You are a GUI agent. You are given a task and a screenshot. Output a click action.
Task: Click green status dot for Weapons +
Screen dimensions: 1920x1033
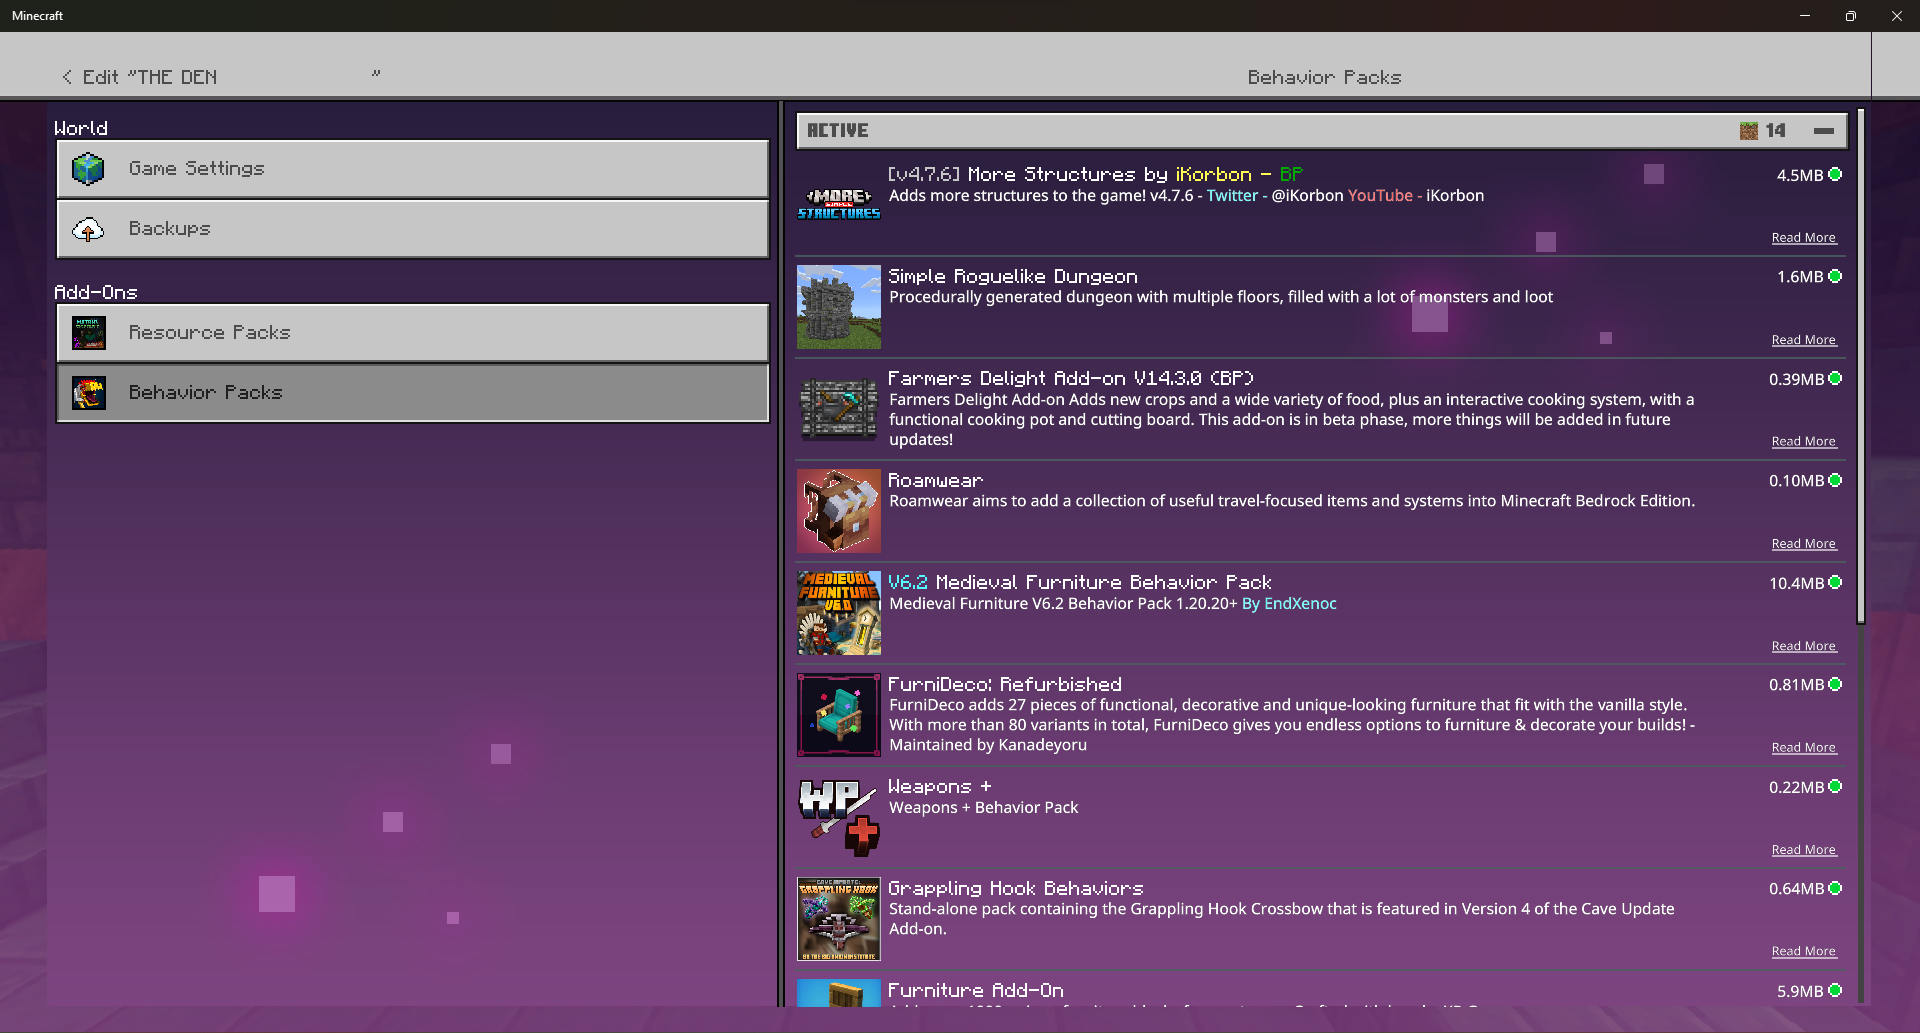point(1835,787)
